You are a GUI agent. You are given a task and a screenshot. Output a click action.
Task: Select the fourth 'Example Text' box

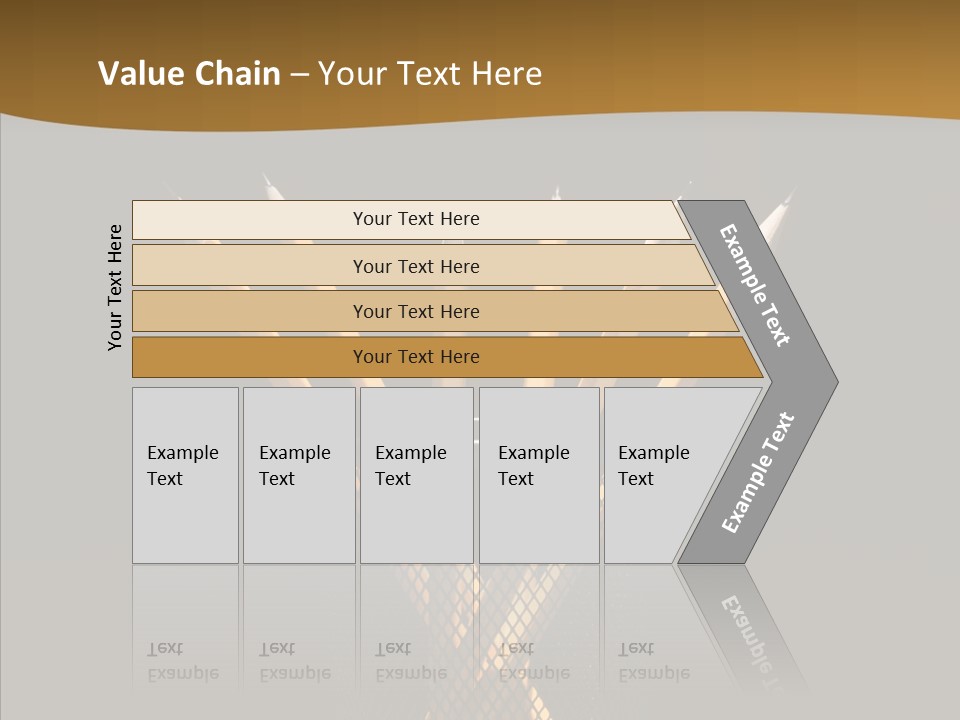click(x=538, y=475)
